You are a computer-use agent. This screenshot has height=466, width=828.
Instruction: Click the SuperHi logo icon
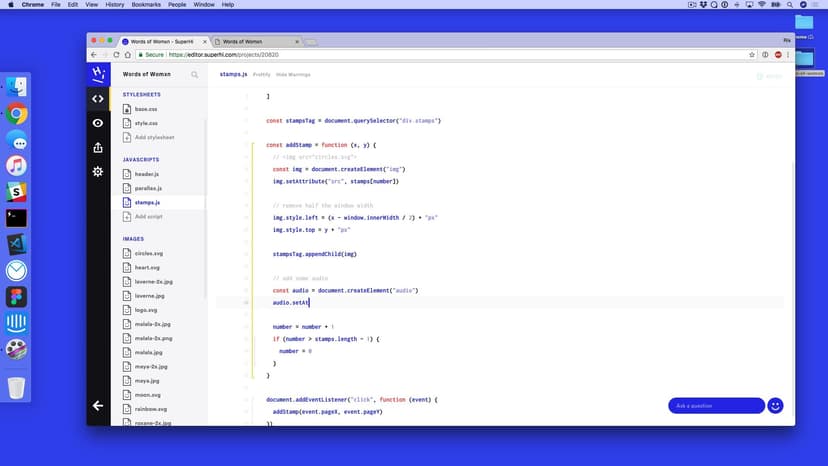coord(97,74)
